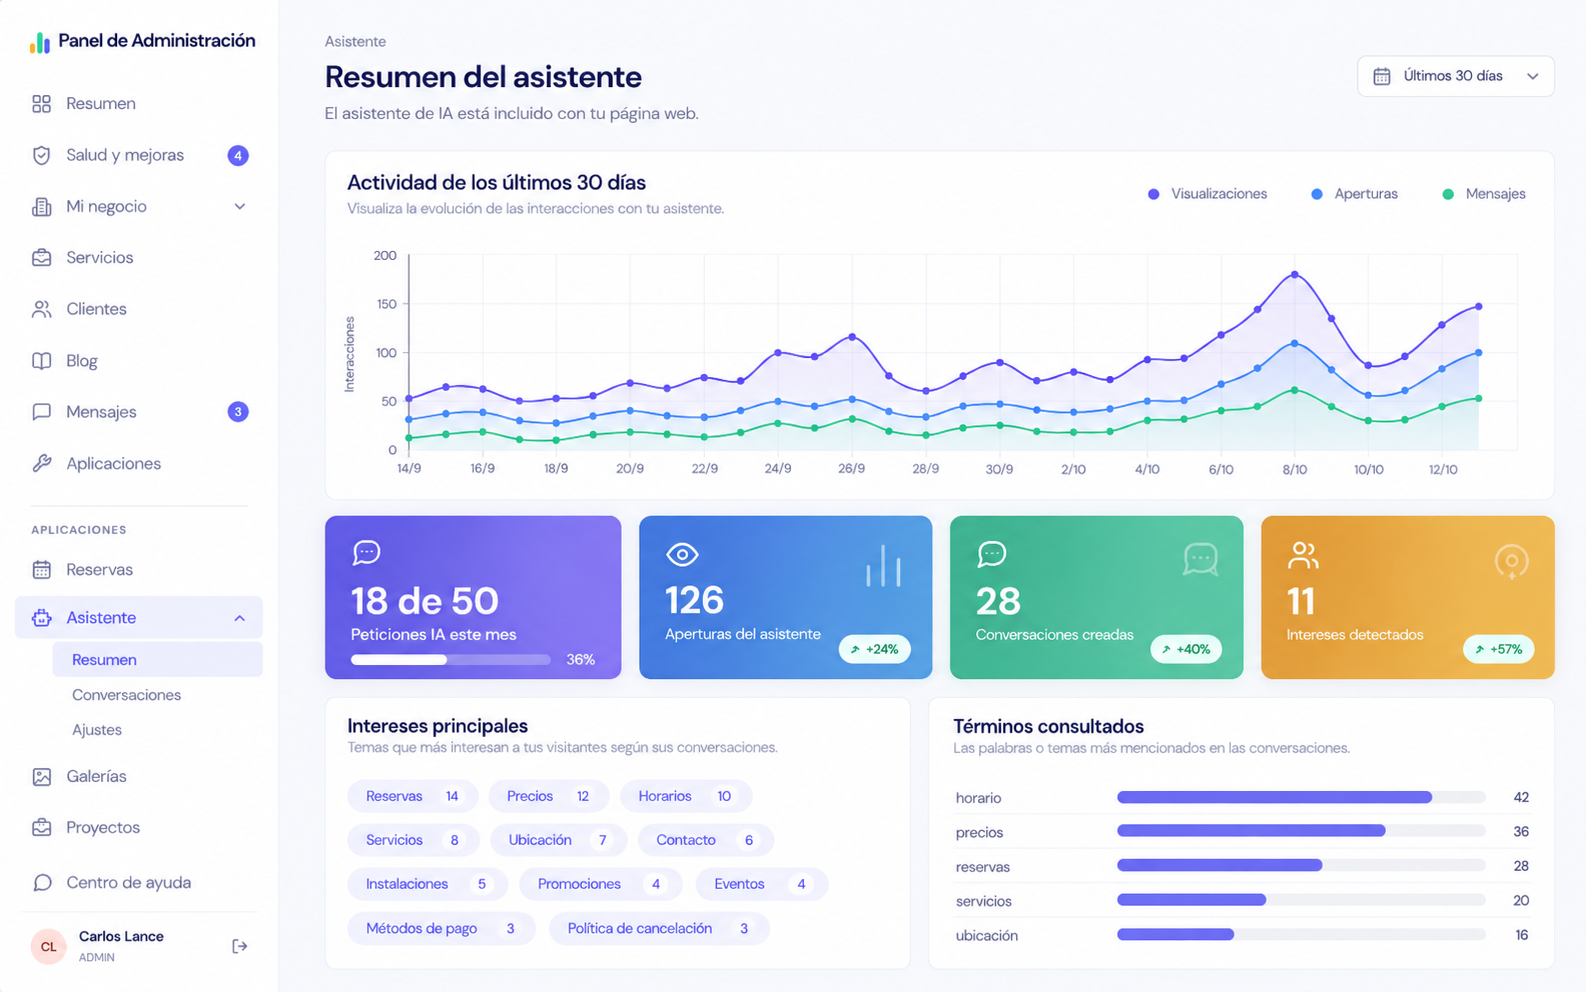Click the Servicios briefcase icon

point(41,258)
